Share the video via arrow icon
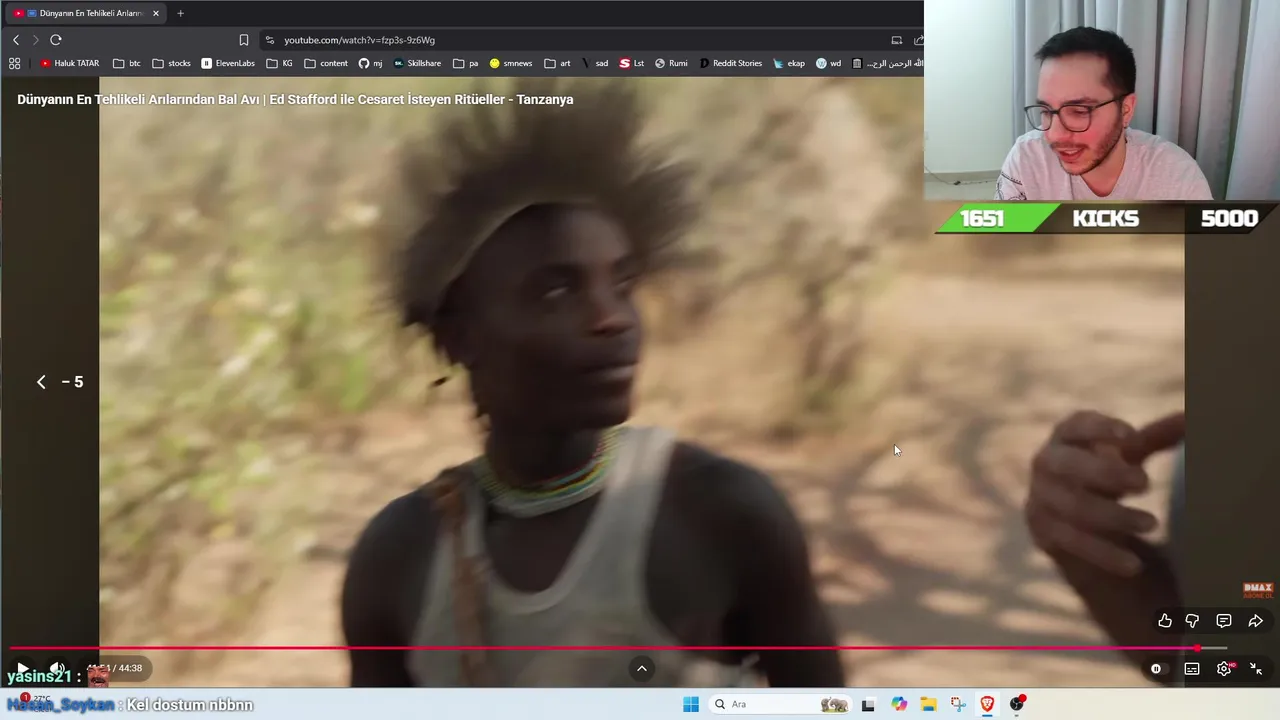 click(x=1256, y=621)
